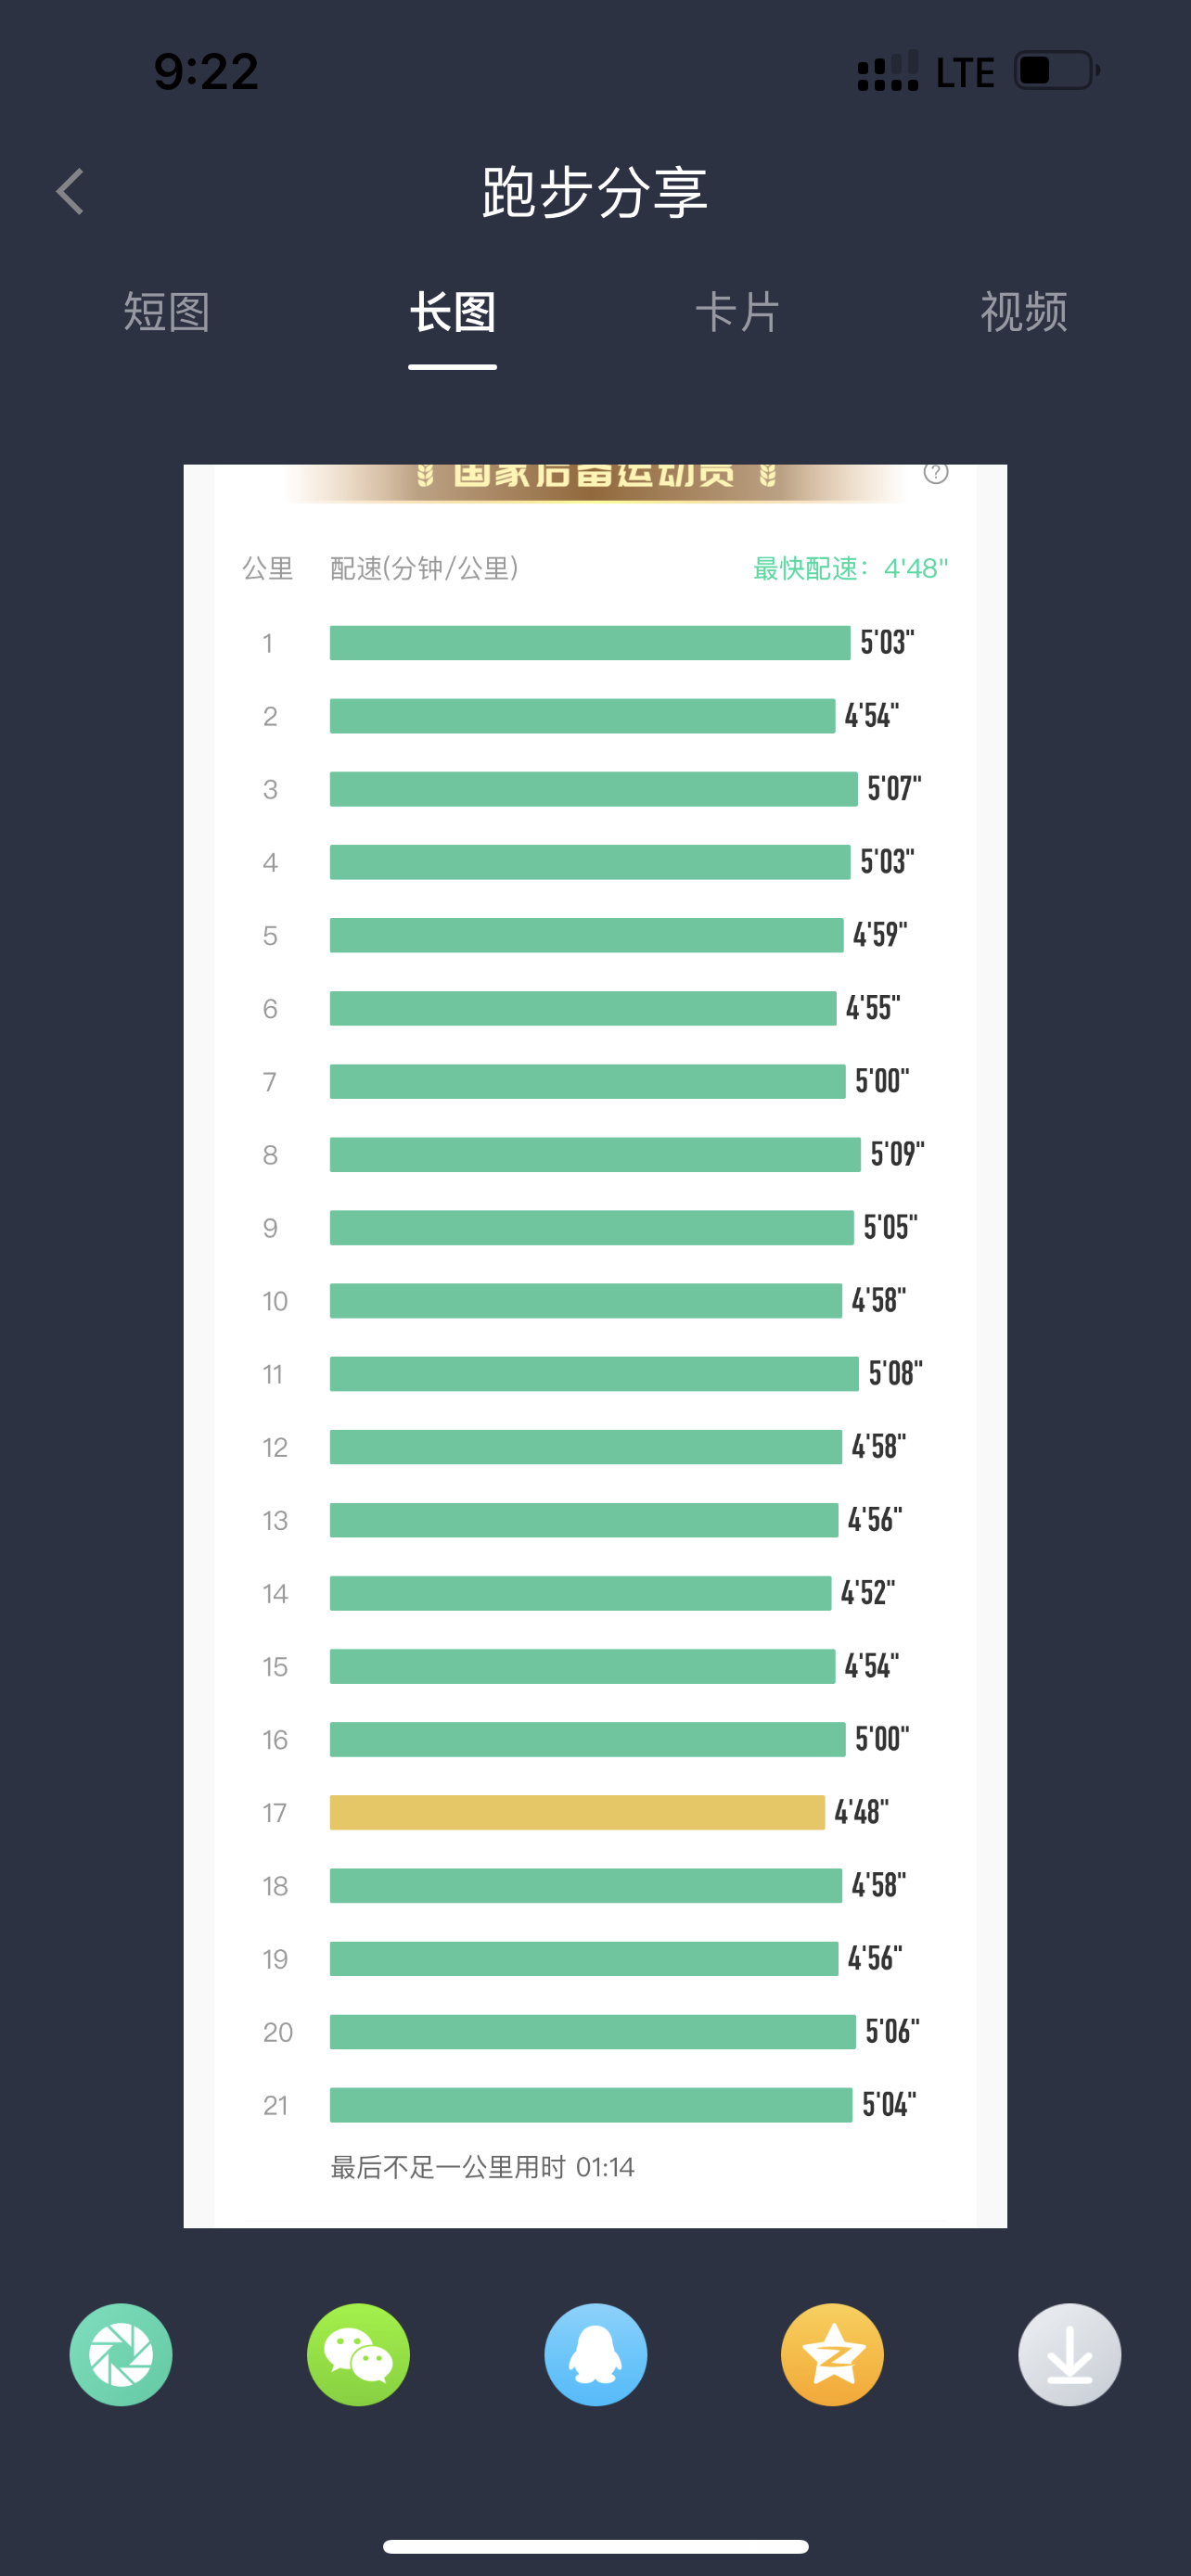Open the 卡片 tab
The image size is (1191, 2576).
coord(738,312)
